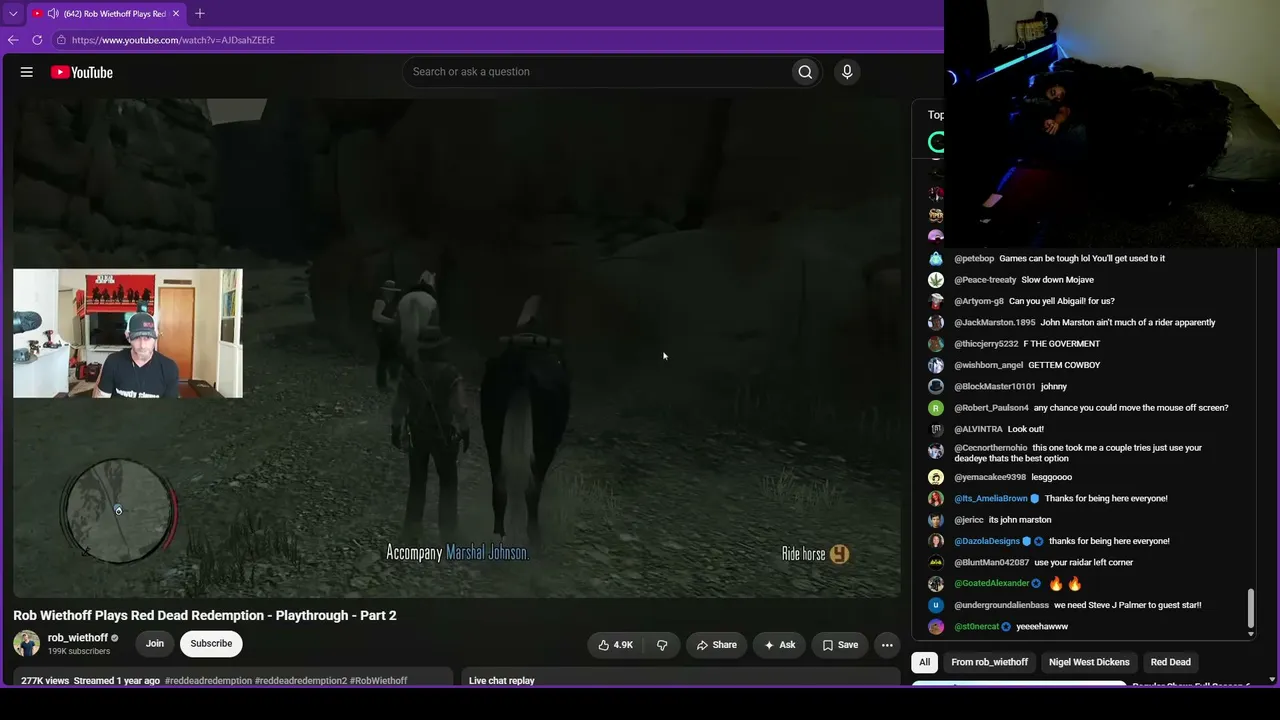Open @GoatedAlexander's chat avatar
Screen dimensions: 1280x720
[x=936, y=584]
